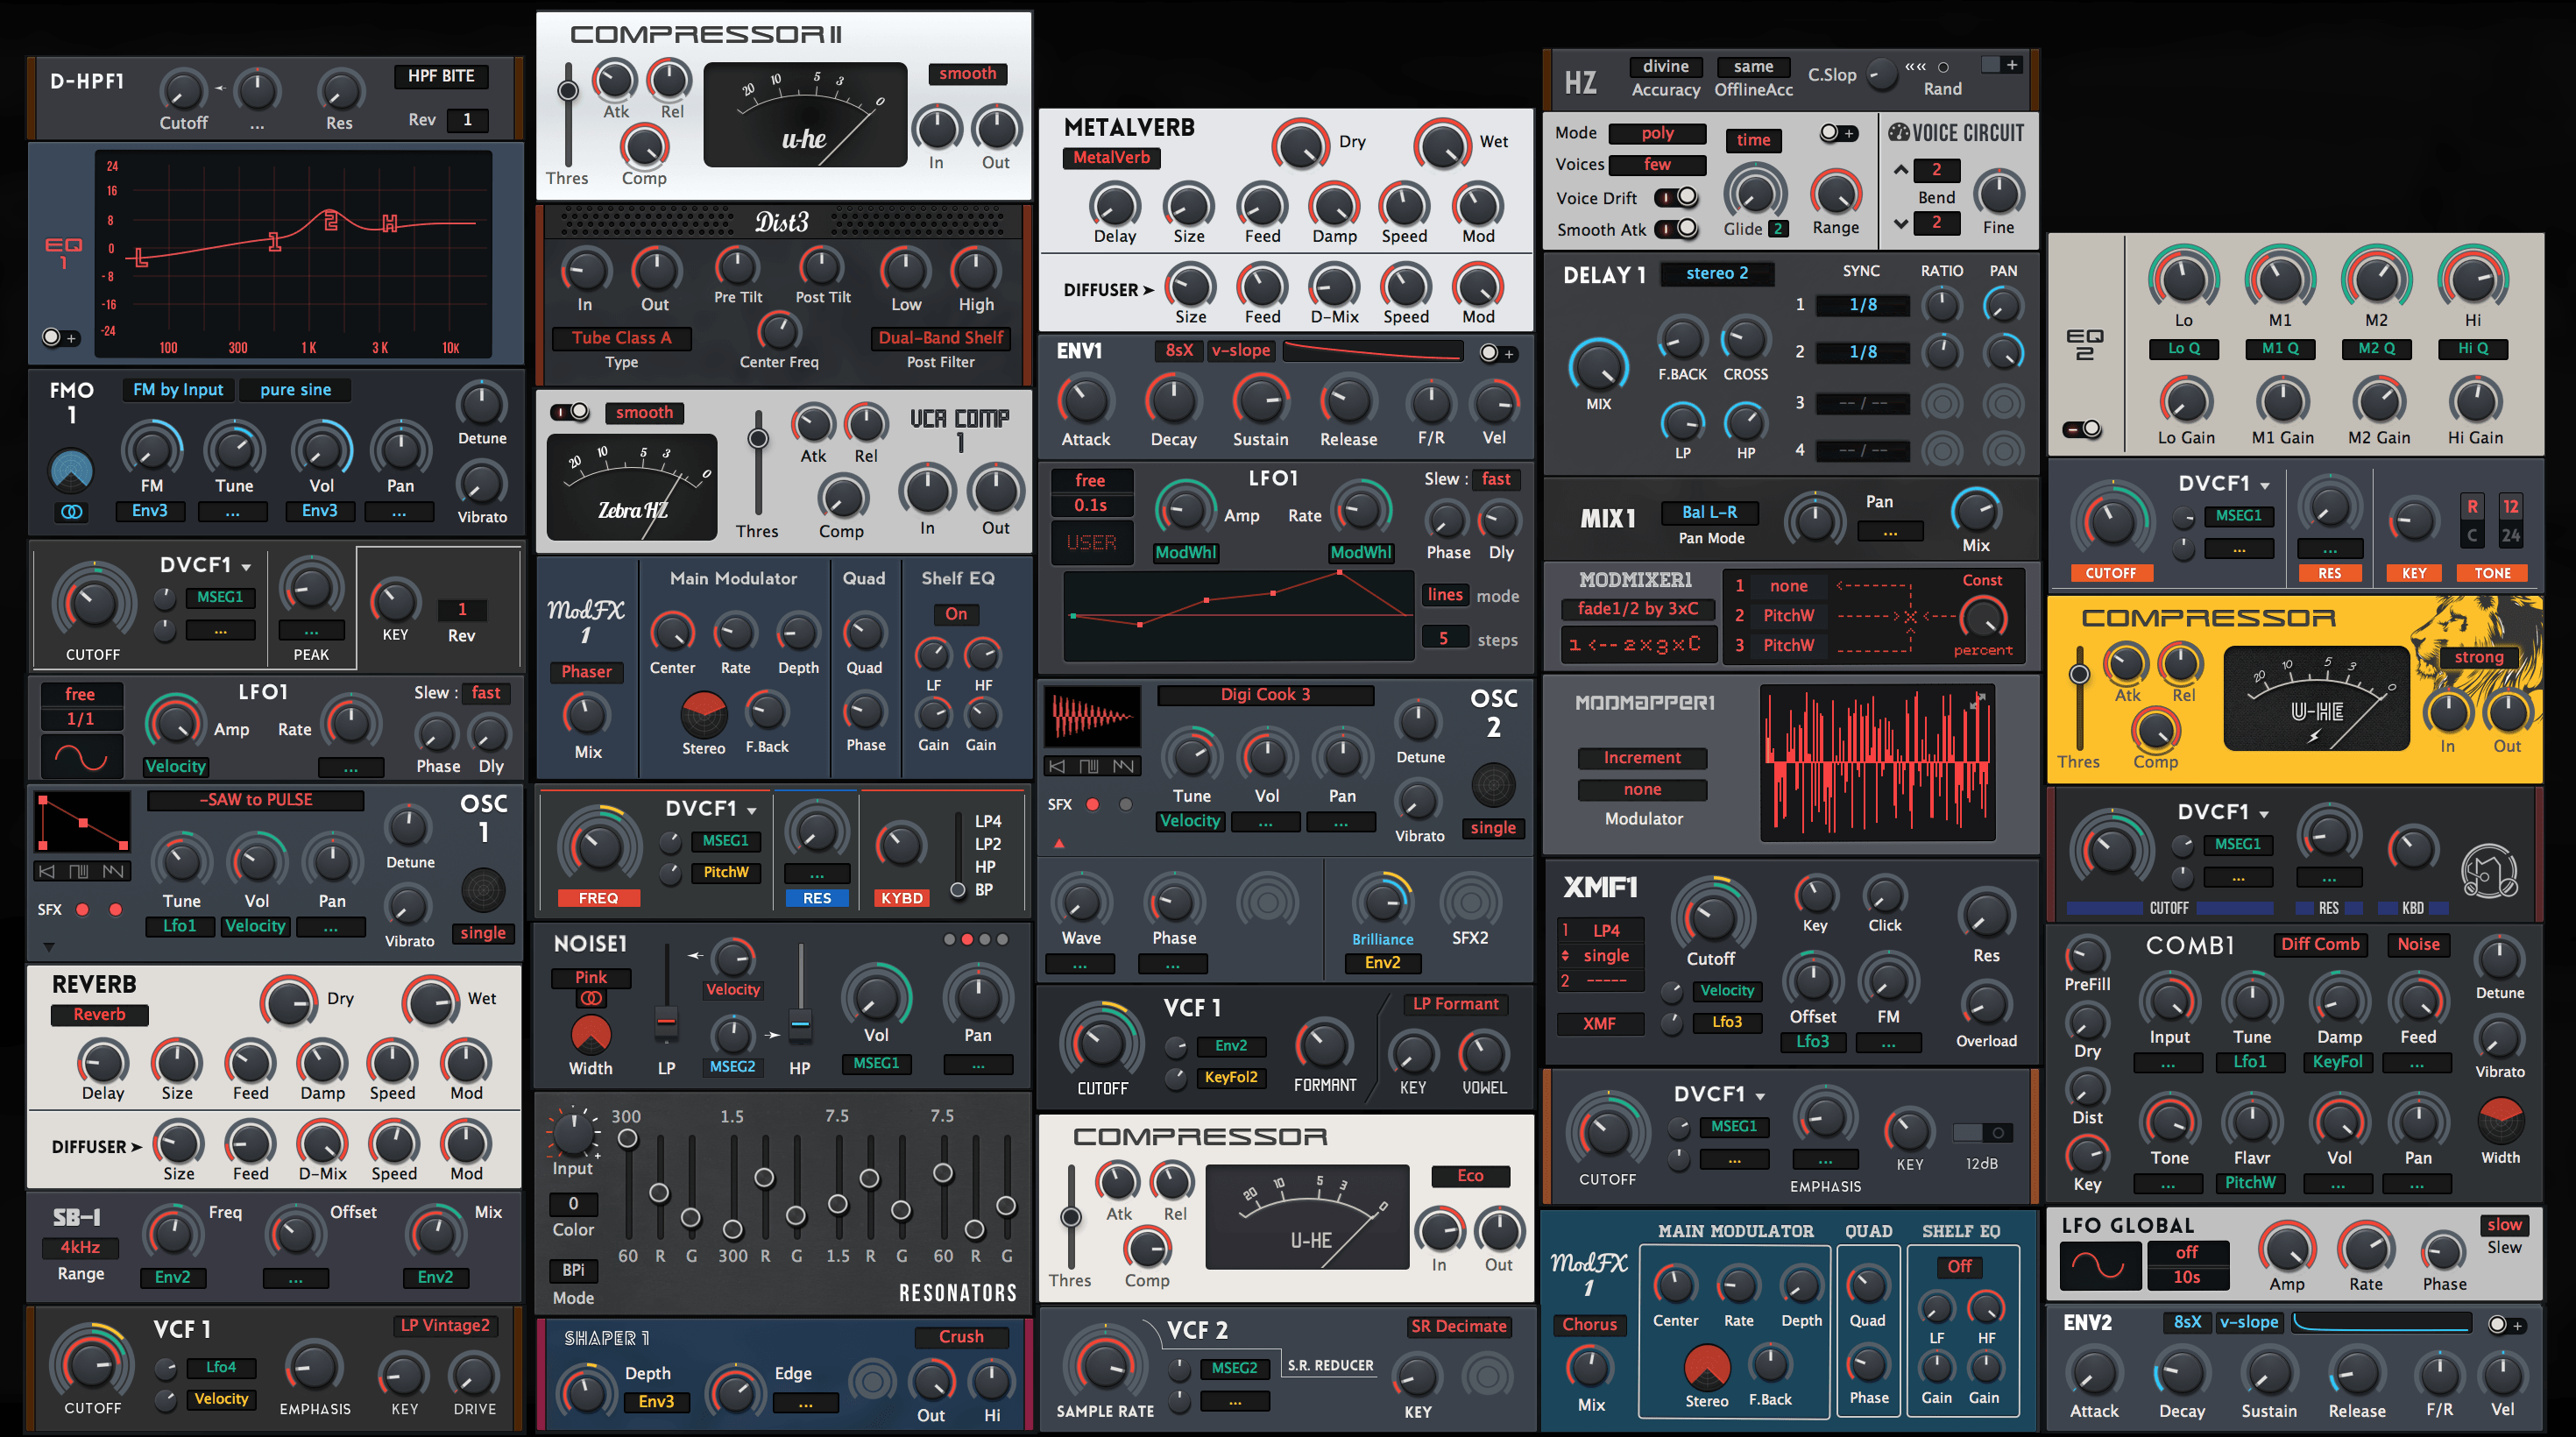Viewport: 2576px width, 1437px height.
Task: Click the Bend up arrow stepper
Action: pyautogui.click(x=1901, y=170)
